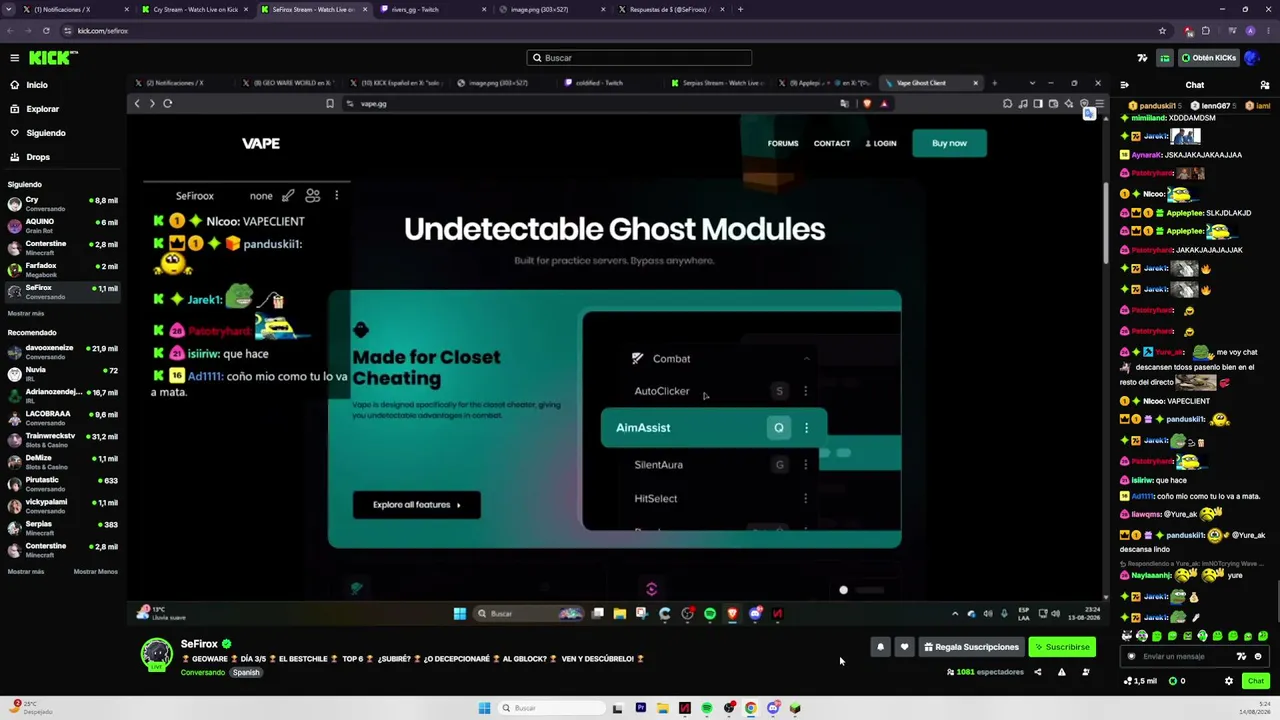Reload the kick.com page
Screen dimensions: 1280x720
click(x=46, y=31)
